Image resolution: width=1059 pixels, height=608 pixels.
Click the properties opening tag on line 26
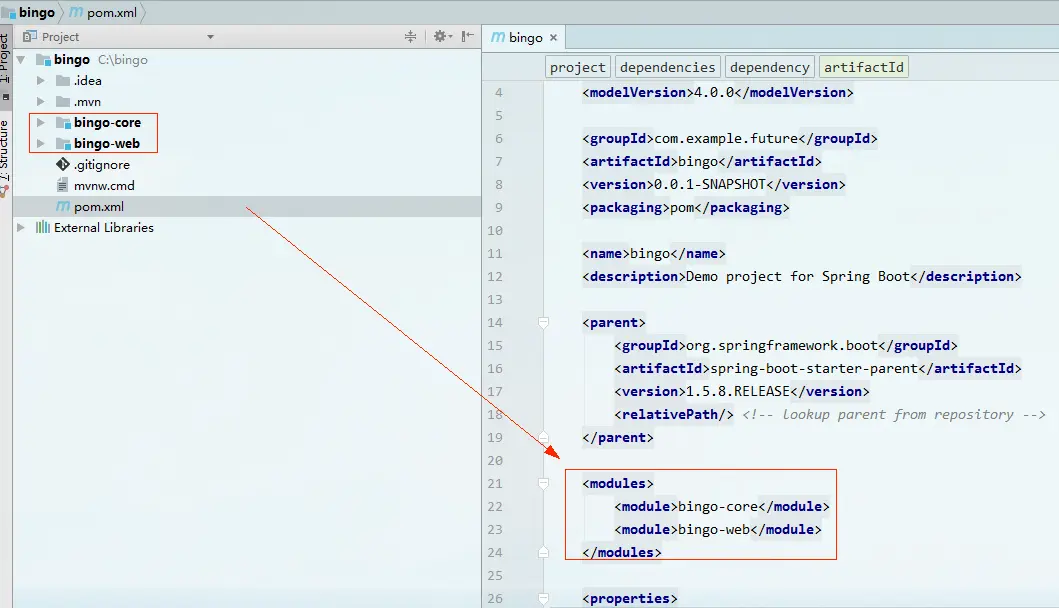click(x=629, y=598)
